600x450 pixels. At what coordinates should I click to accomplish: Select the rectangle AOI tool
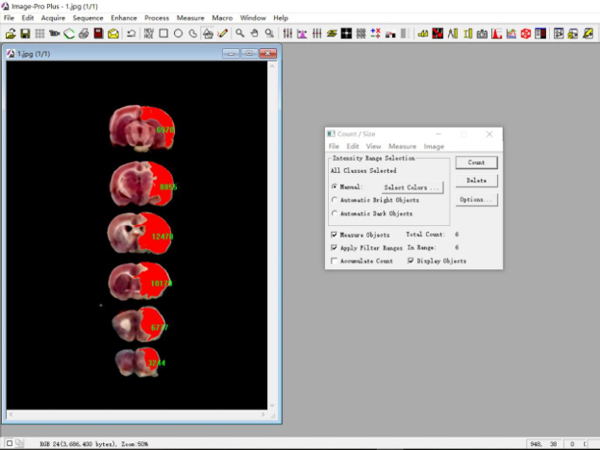[163, 33]
